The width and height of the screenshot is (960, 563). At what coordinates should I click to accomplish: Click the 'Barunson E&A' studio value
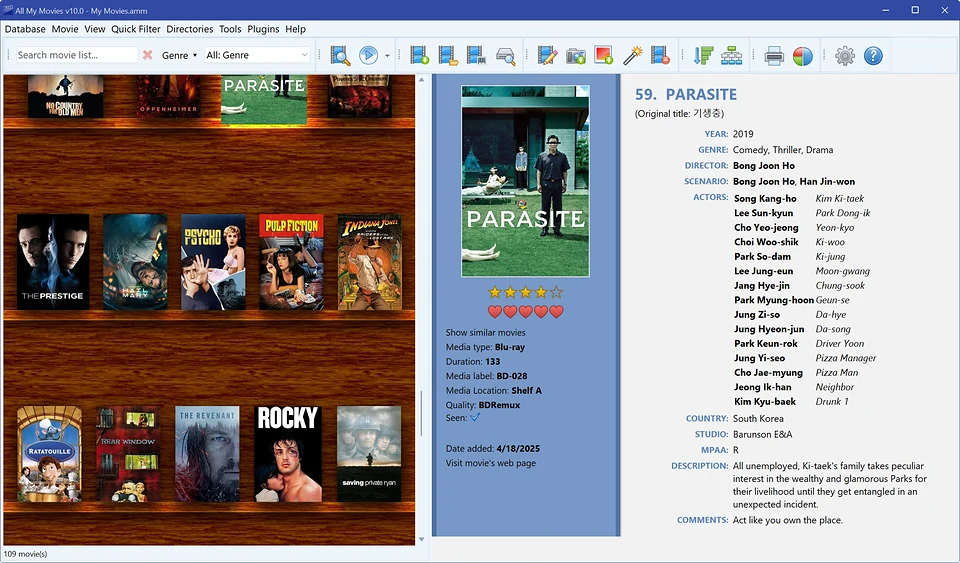point(762,434)
